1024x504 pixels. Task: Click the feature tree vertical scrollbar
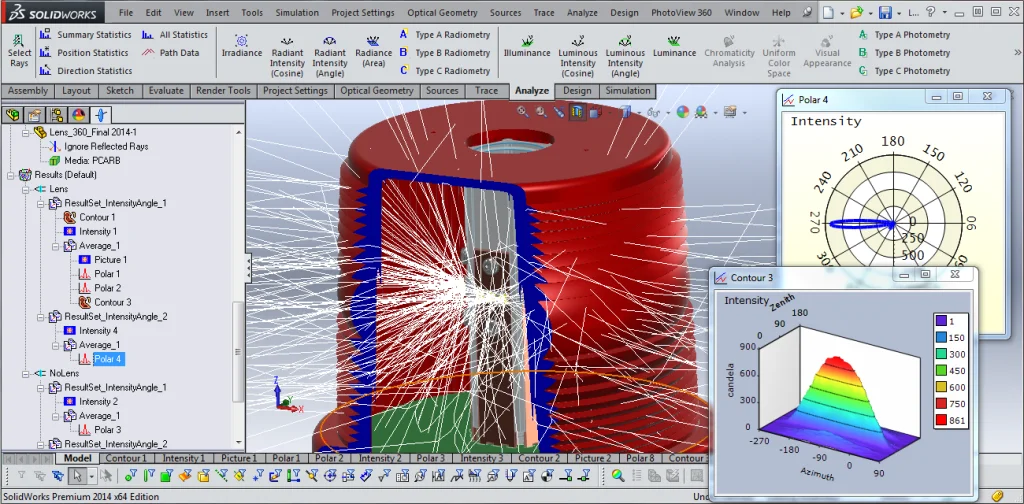(x=238, y=353)
